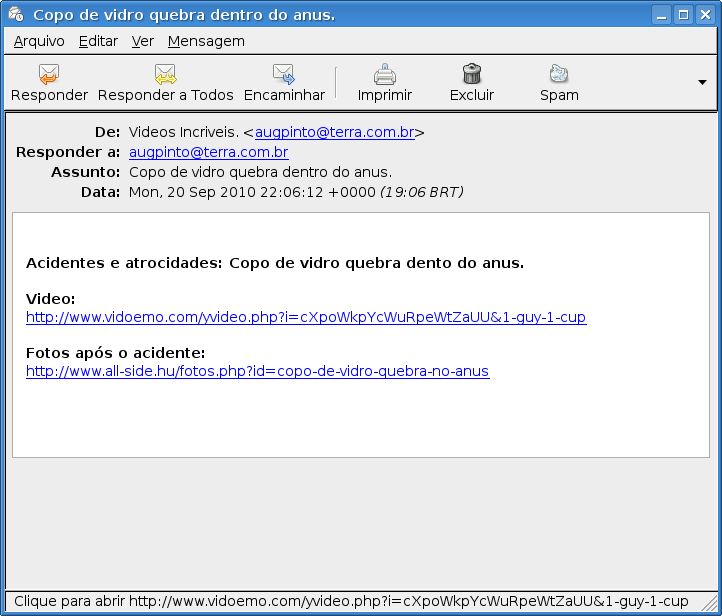722x616 pixels.
Task: Click the 'Fotos após o acidente:' label
Action: [116, 353]
